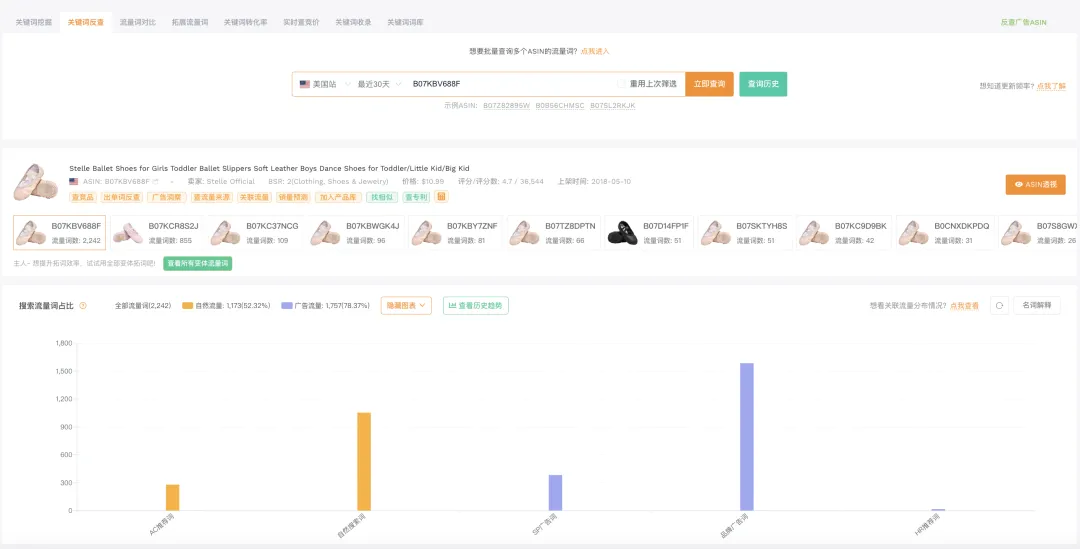Open the main ballet shoe product image
This screenshot has height=549, width=1080.
tap(36, 182)
